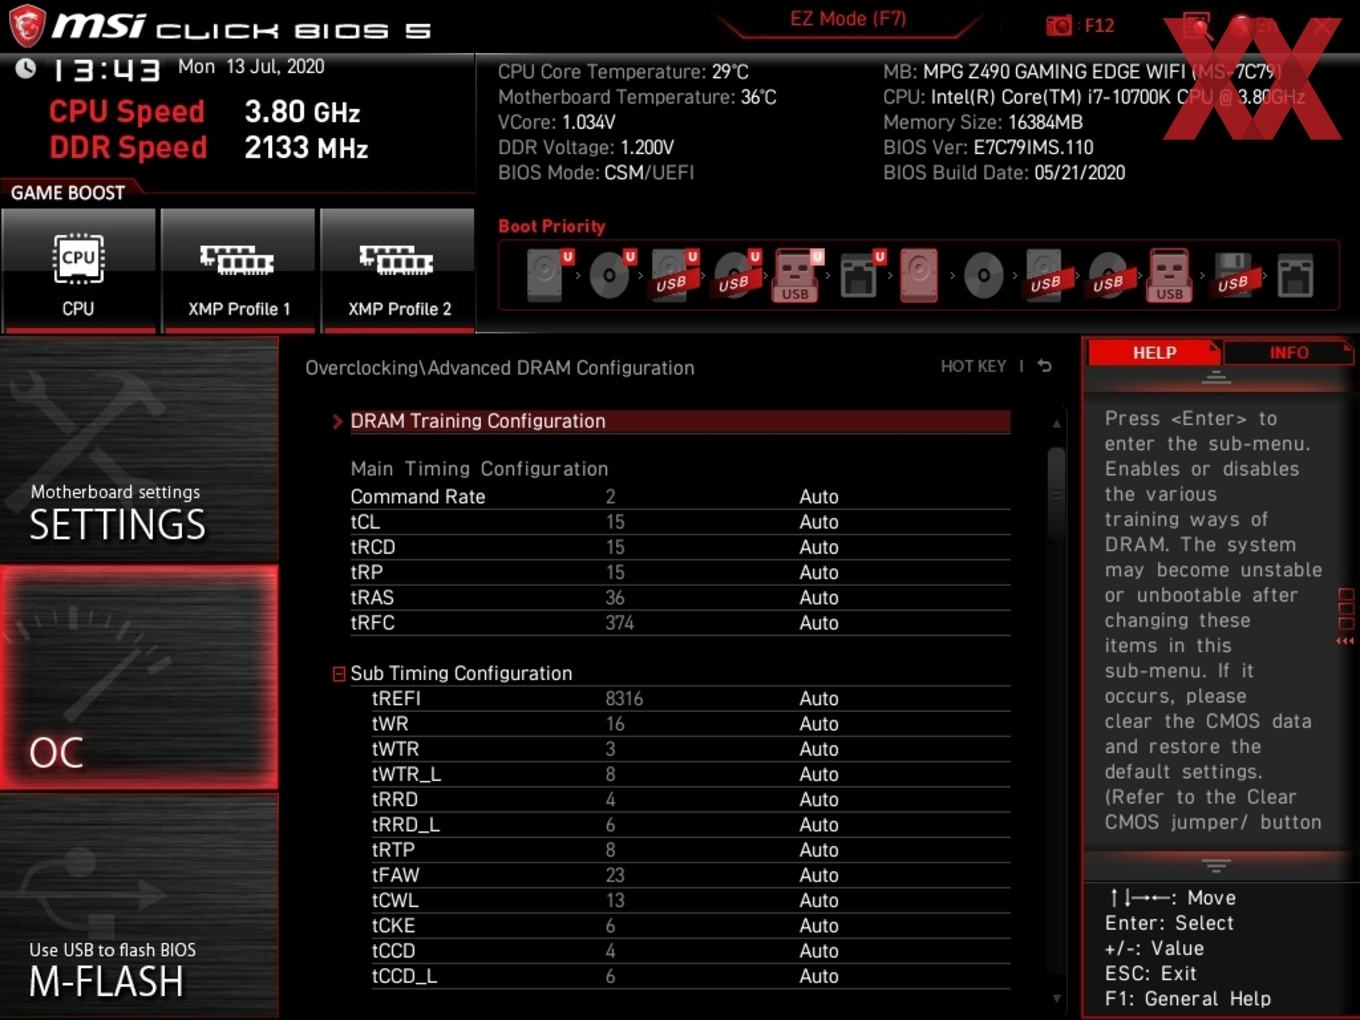Click the tRFC current value 374
Viewport: 1360px width, 1020px height.
click(x=620, y=622)
